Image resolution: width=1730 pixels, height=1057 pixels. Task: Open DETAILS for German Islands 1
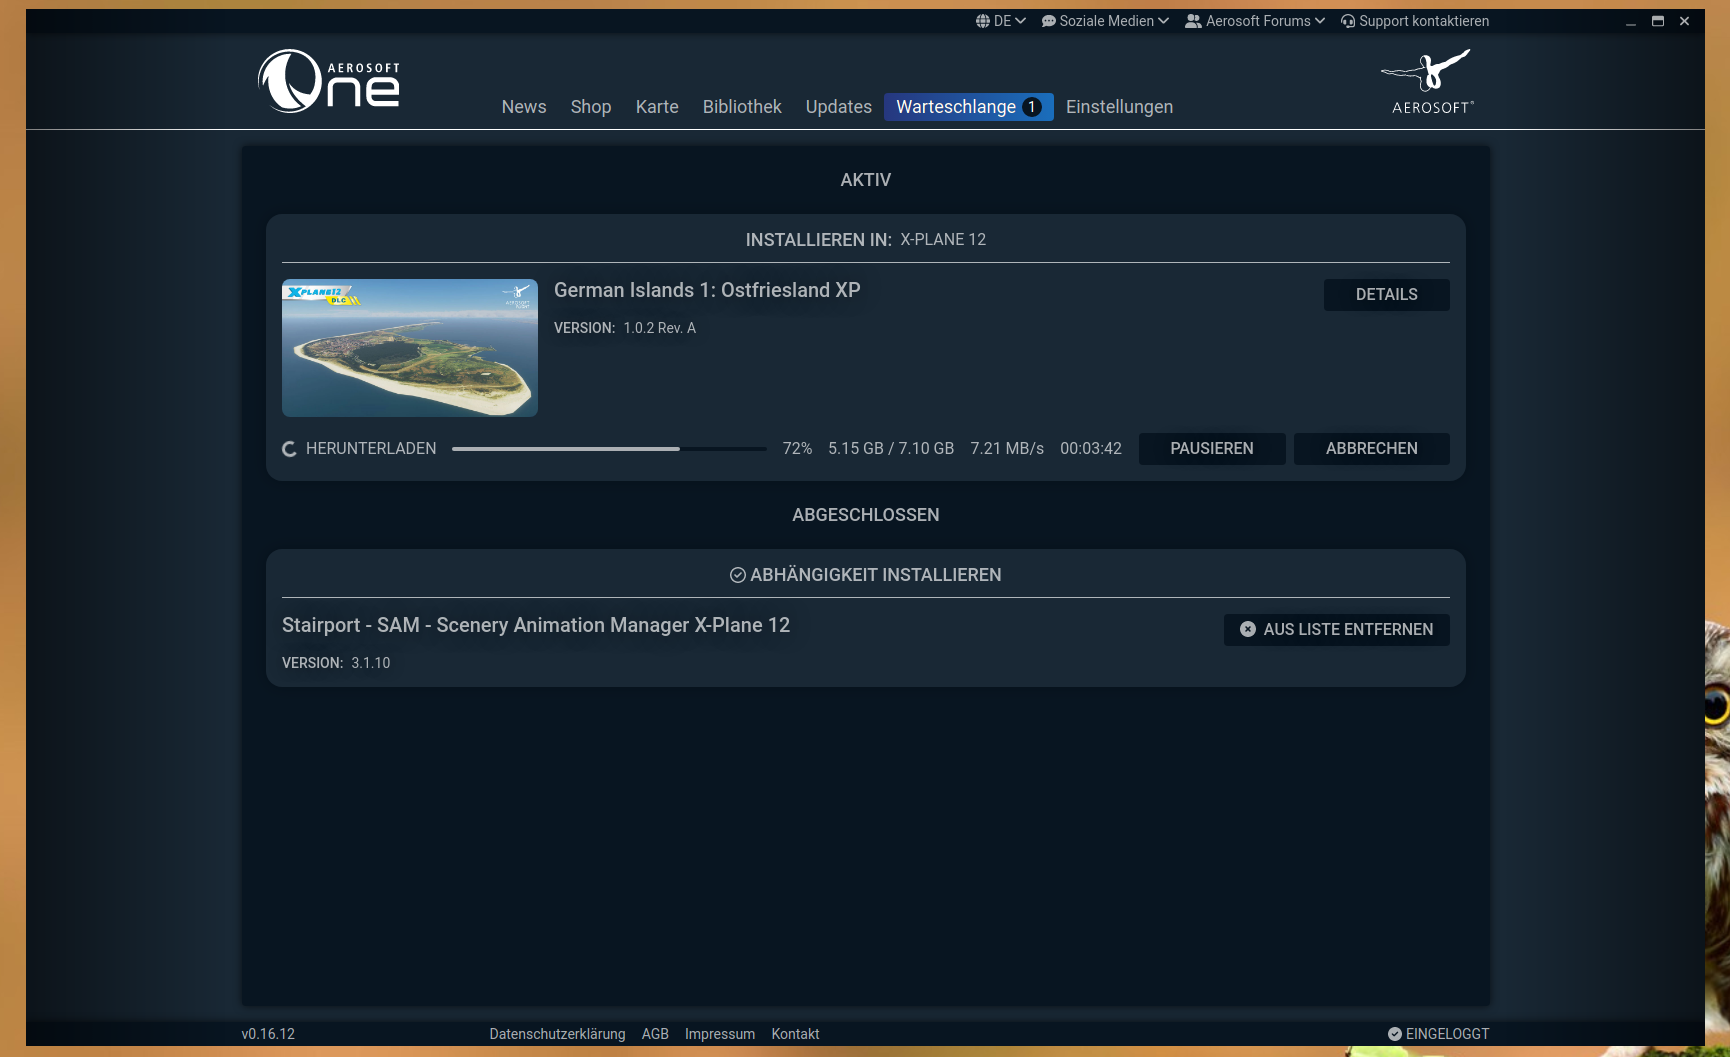tap(1386, 295)
